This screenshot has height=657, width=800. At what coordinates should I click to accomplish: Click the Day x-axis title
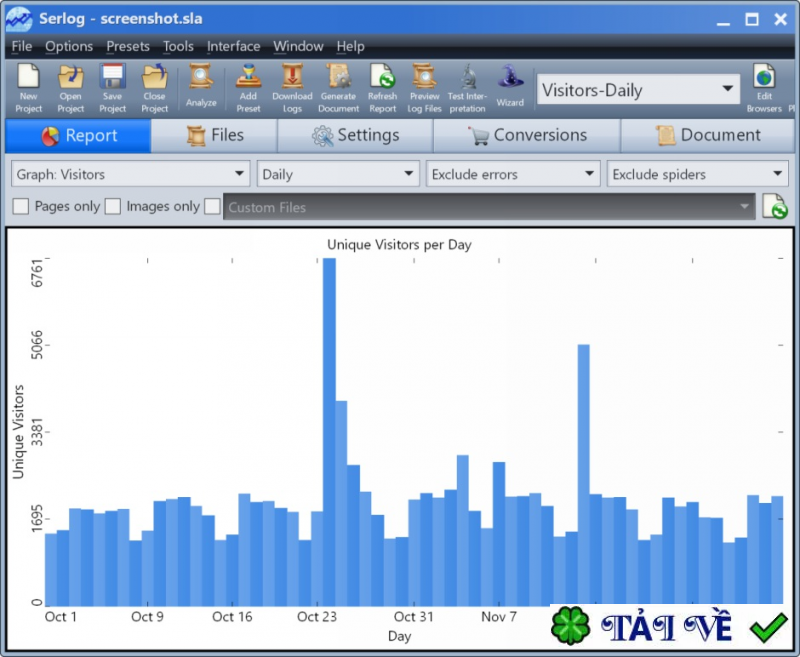tap(399, 636)
